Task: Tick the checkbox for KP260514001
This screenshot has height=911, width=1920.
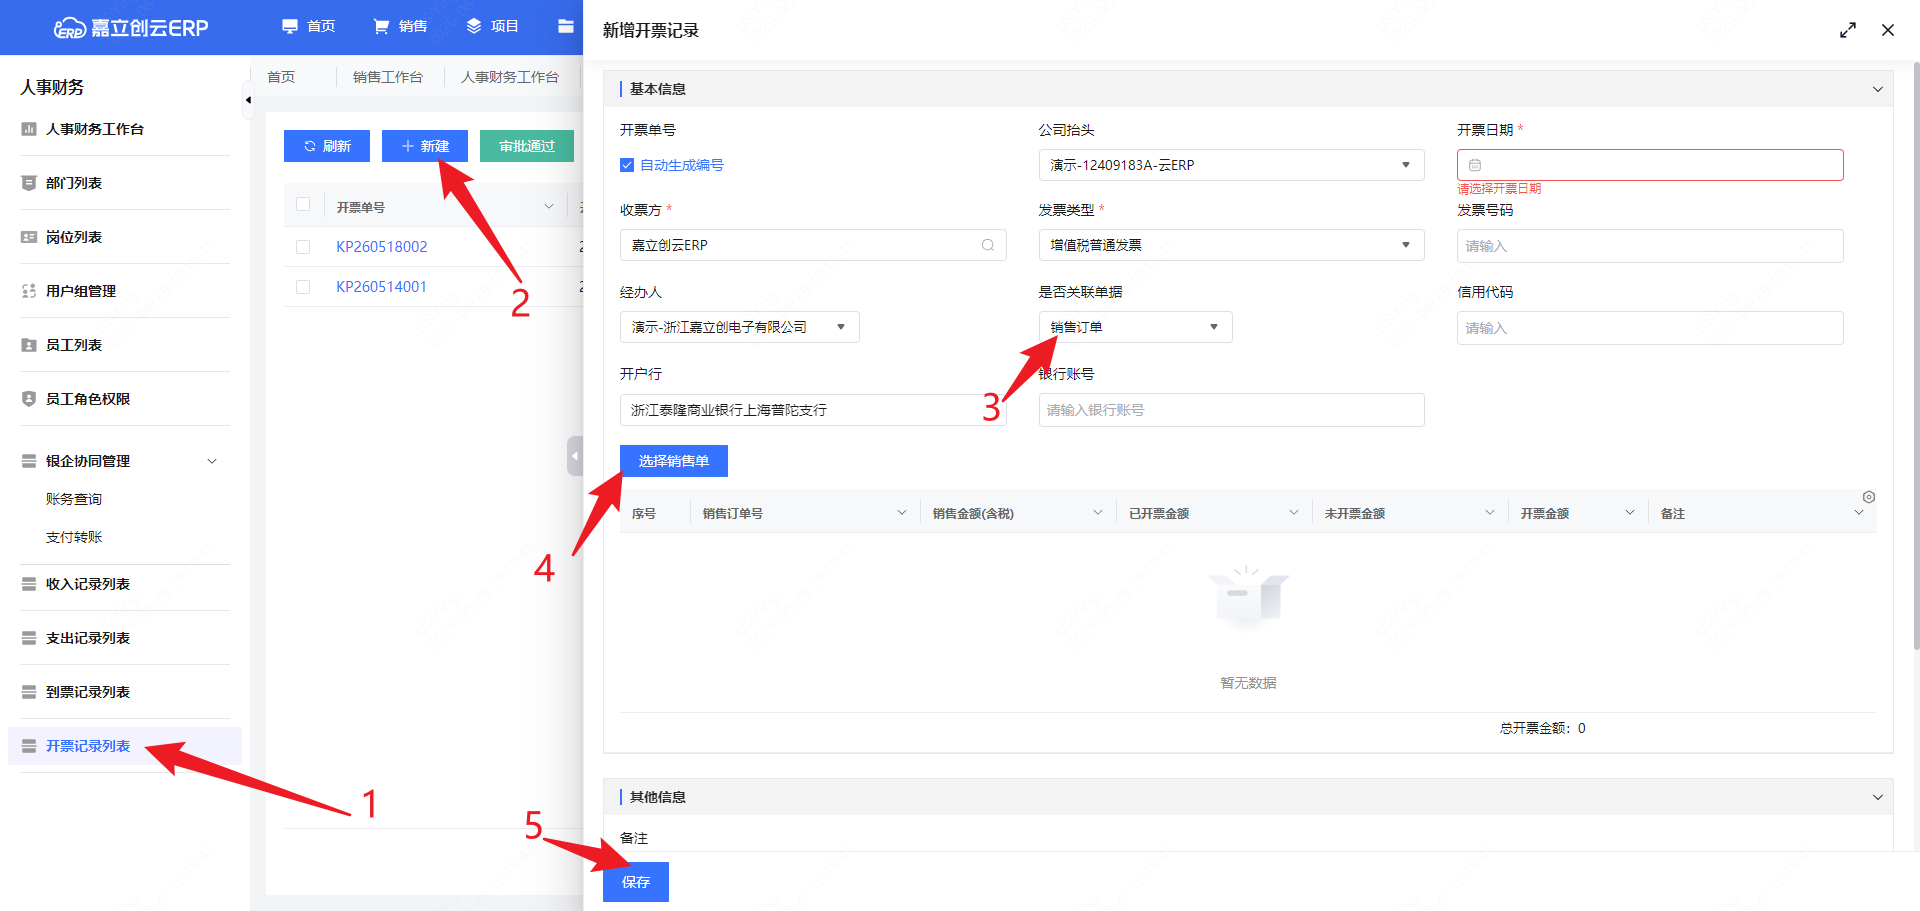Action: [303, 287]
